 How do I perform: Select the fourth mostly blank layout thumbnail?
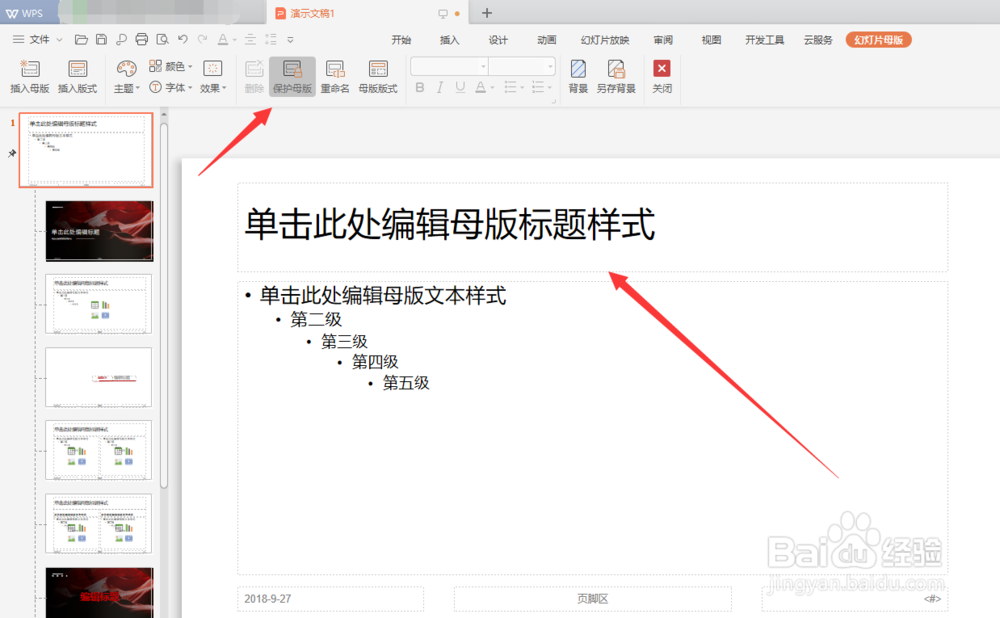[99, 377]
